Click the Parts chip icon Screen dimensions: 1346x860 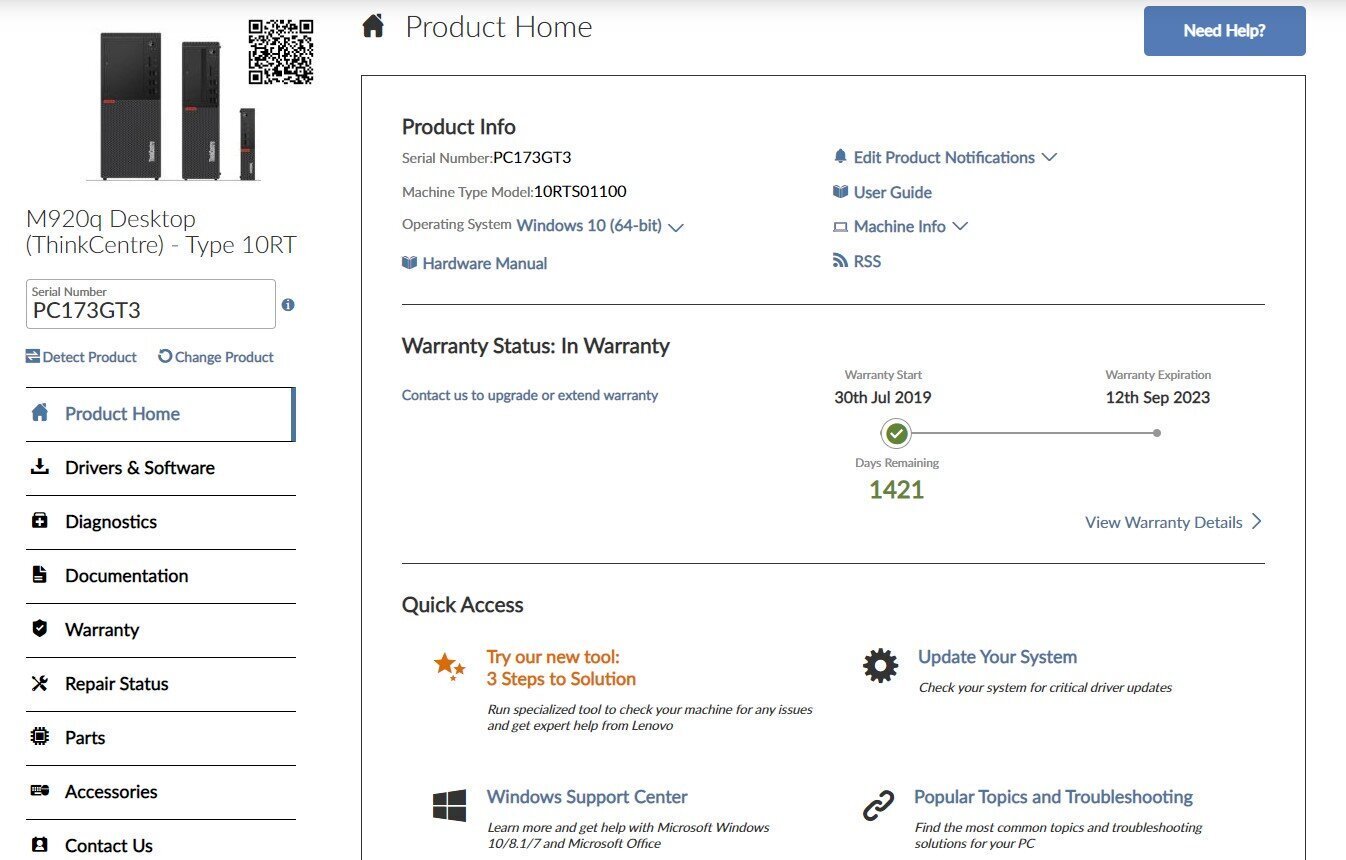[x=40, y=737]
